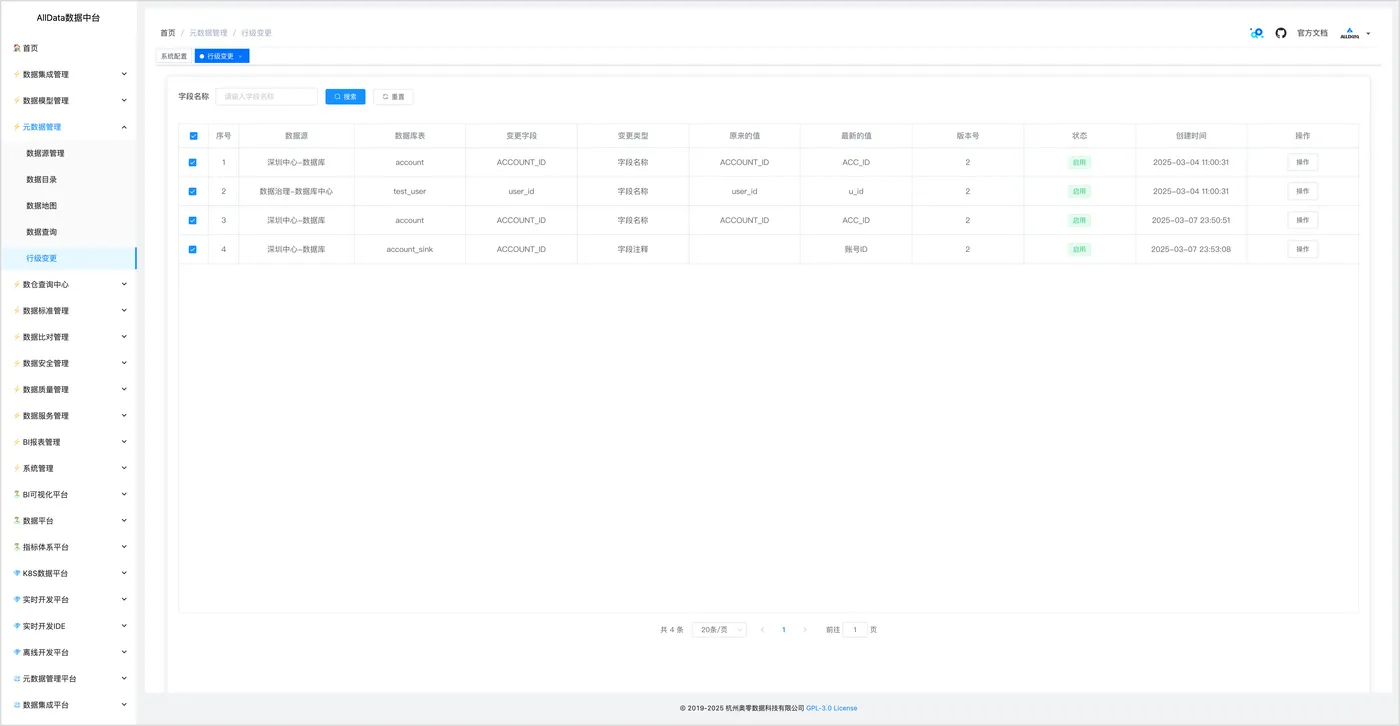Go to the previous page arrow in pagination
The width and height of the screenshot is (1400, 726).
(x=762, y=630)
